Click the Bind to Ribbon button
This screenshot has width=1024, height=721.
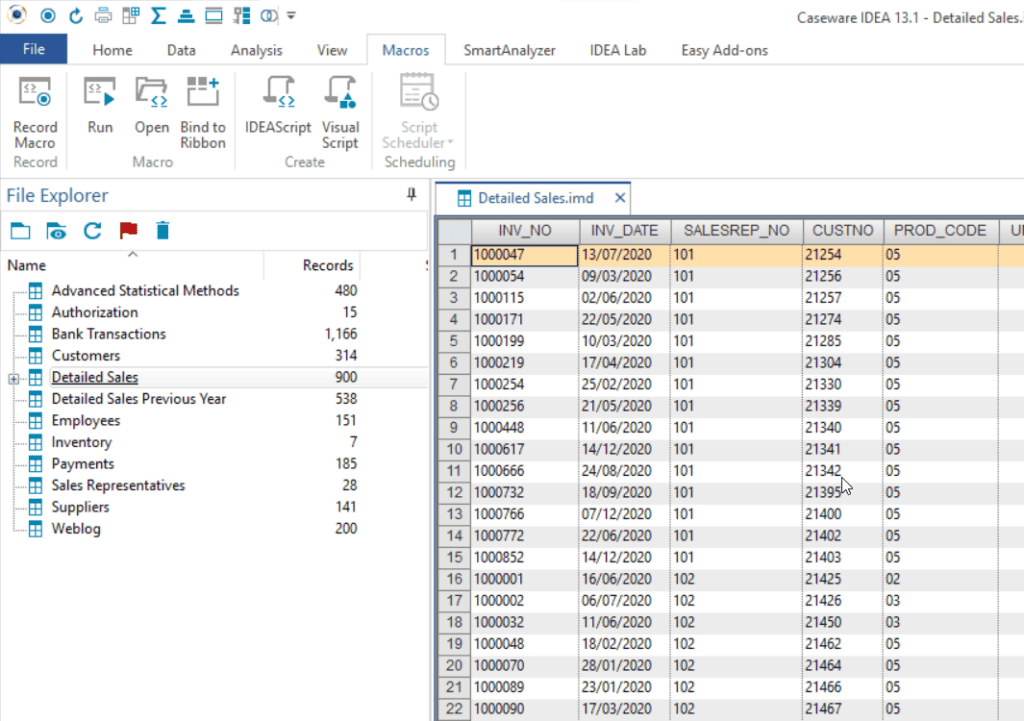tap(203, 114)
